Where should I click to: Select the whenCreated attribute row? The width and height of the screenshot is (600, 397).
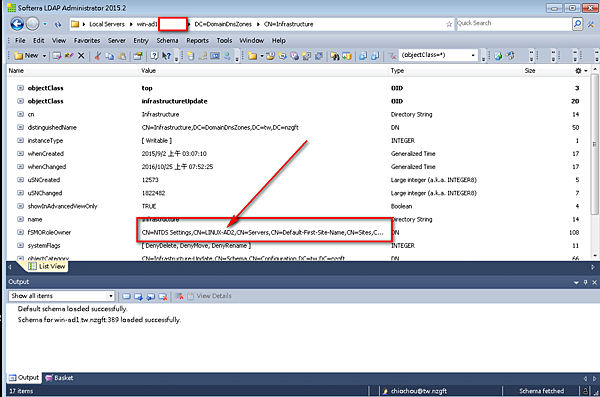point(298,154)
